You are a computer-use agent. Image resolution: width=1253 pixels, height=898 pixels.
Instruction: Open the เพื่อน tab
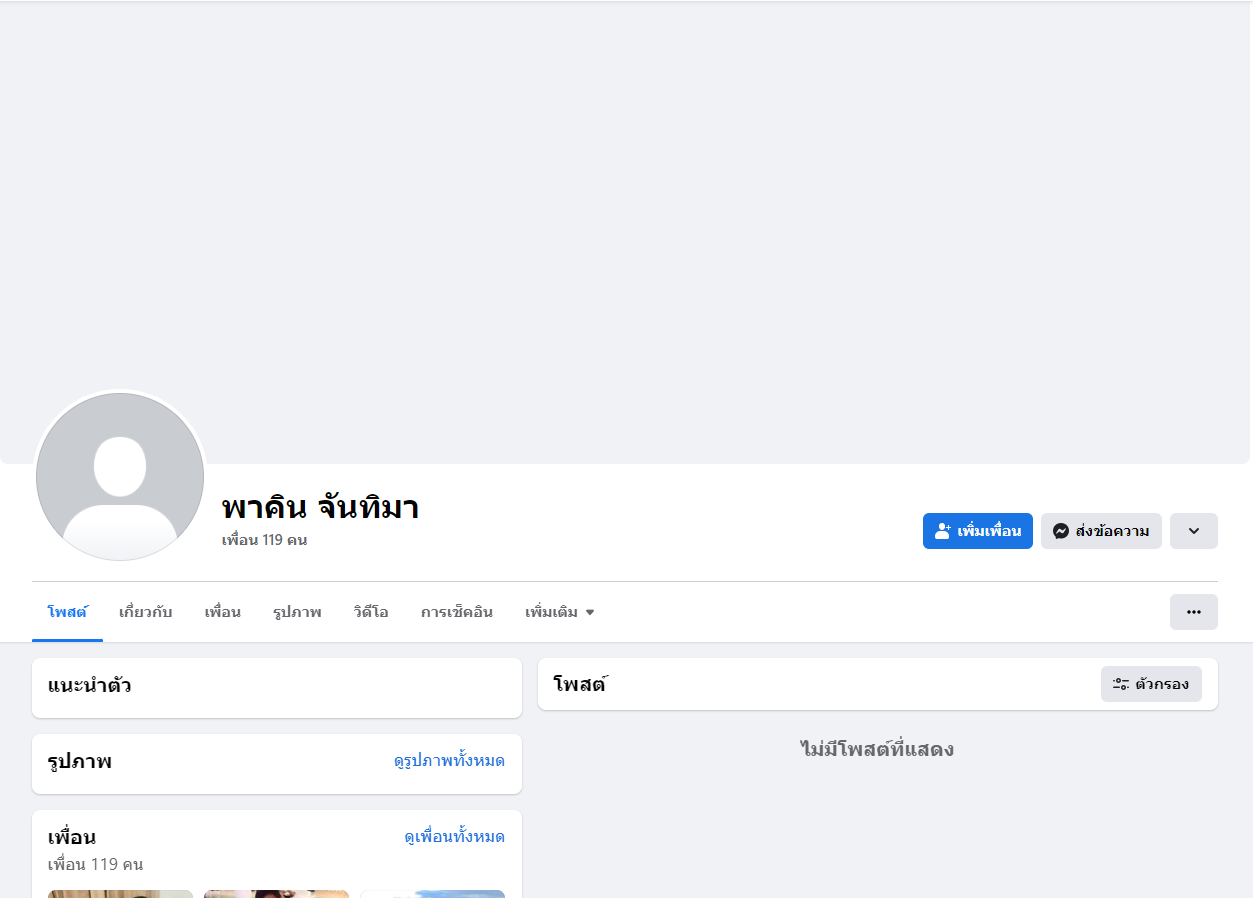point(223,612)
